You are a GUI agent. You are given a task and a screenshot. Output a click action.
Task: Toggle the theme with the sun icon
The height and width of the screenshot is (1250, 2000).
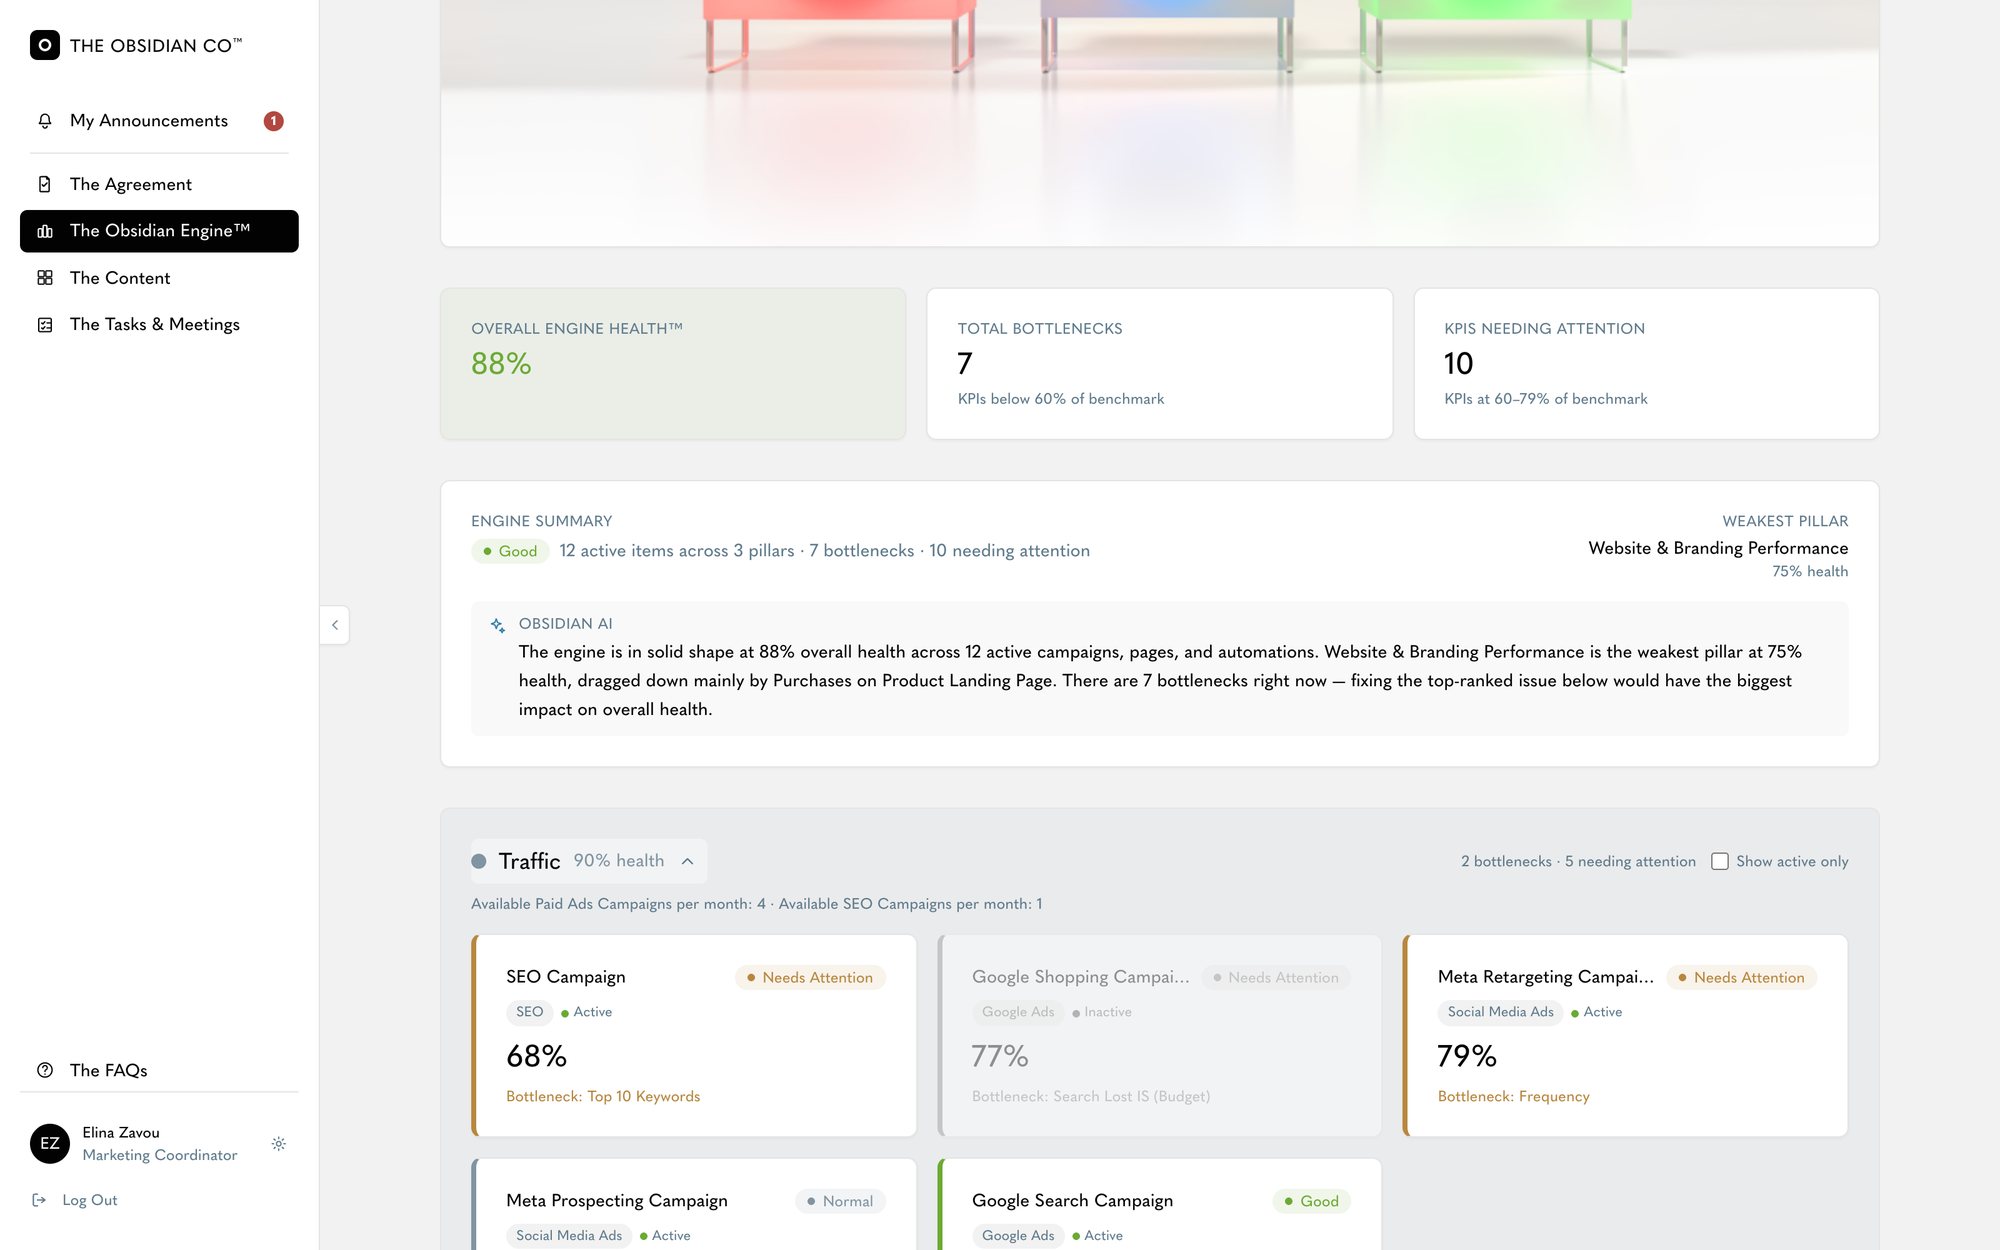[x=279, y=1143]
